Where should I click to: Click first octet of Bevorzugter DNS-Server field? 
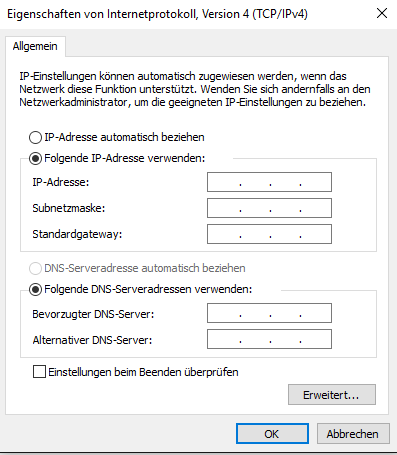click(224, 313)
